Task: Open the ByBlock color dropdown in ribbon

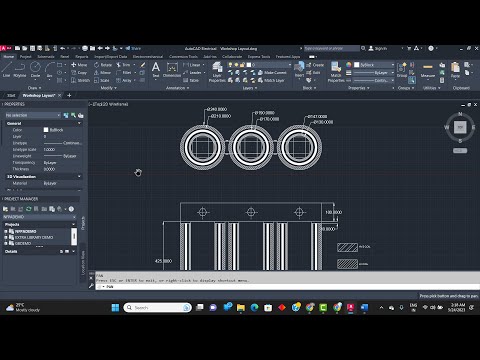Action: tap(374, 65)
